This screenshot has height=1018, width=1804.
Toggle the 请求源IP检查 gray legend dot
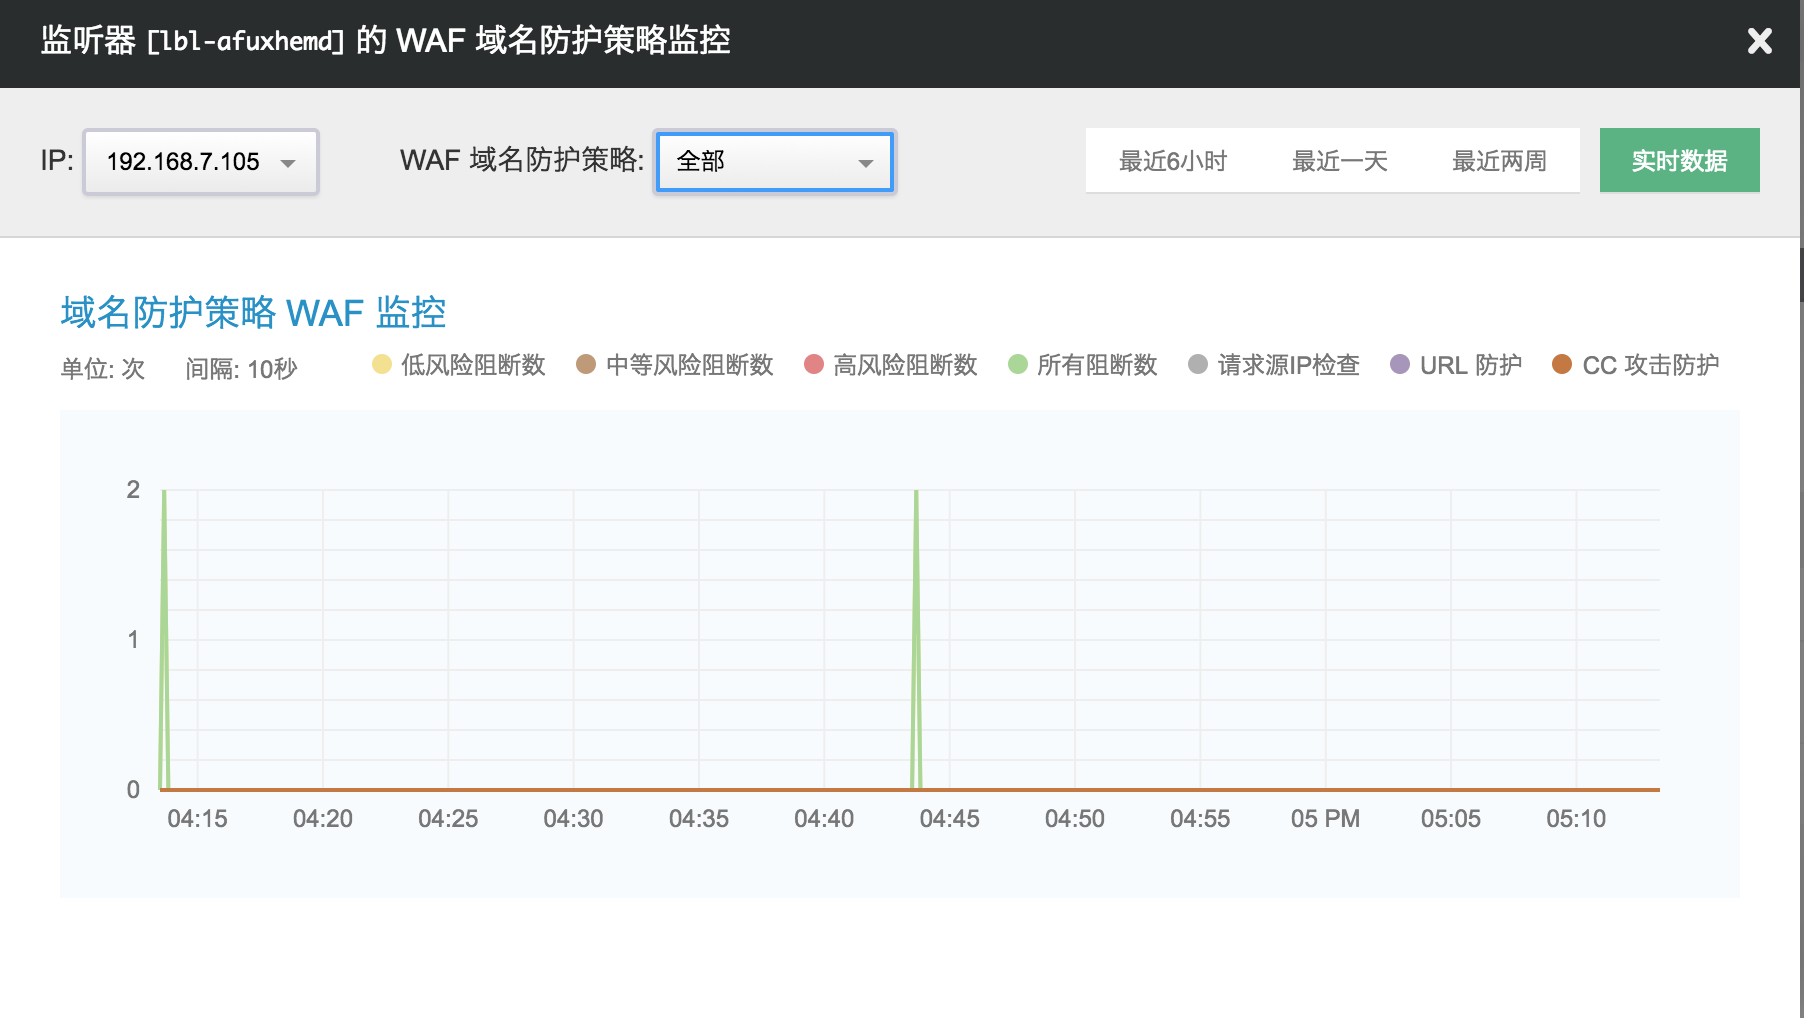[x=1198, y=365]
